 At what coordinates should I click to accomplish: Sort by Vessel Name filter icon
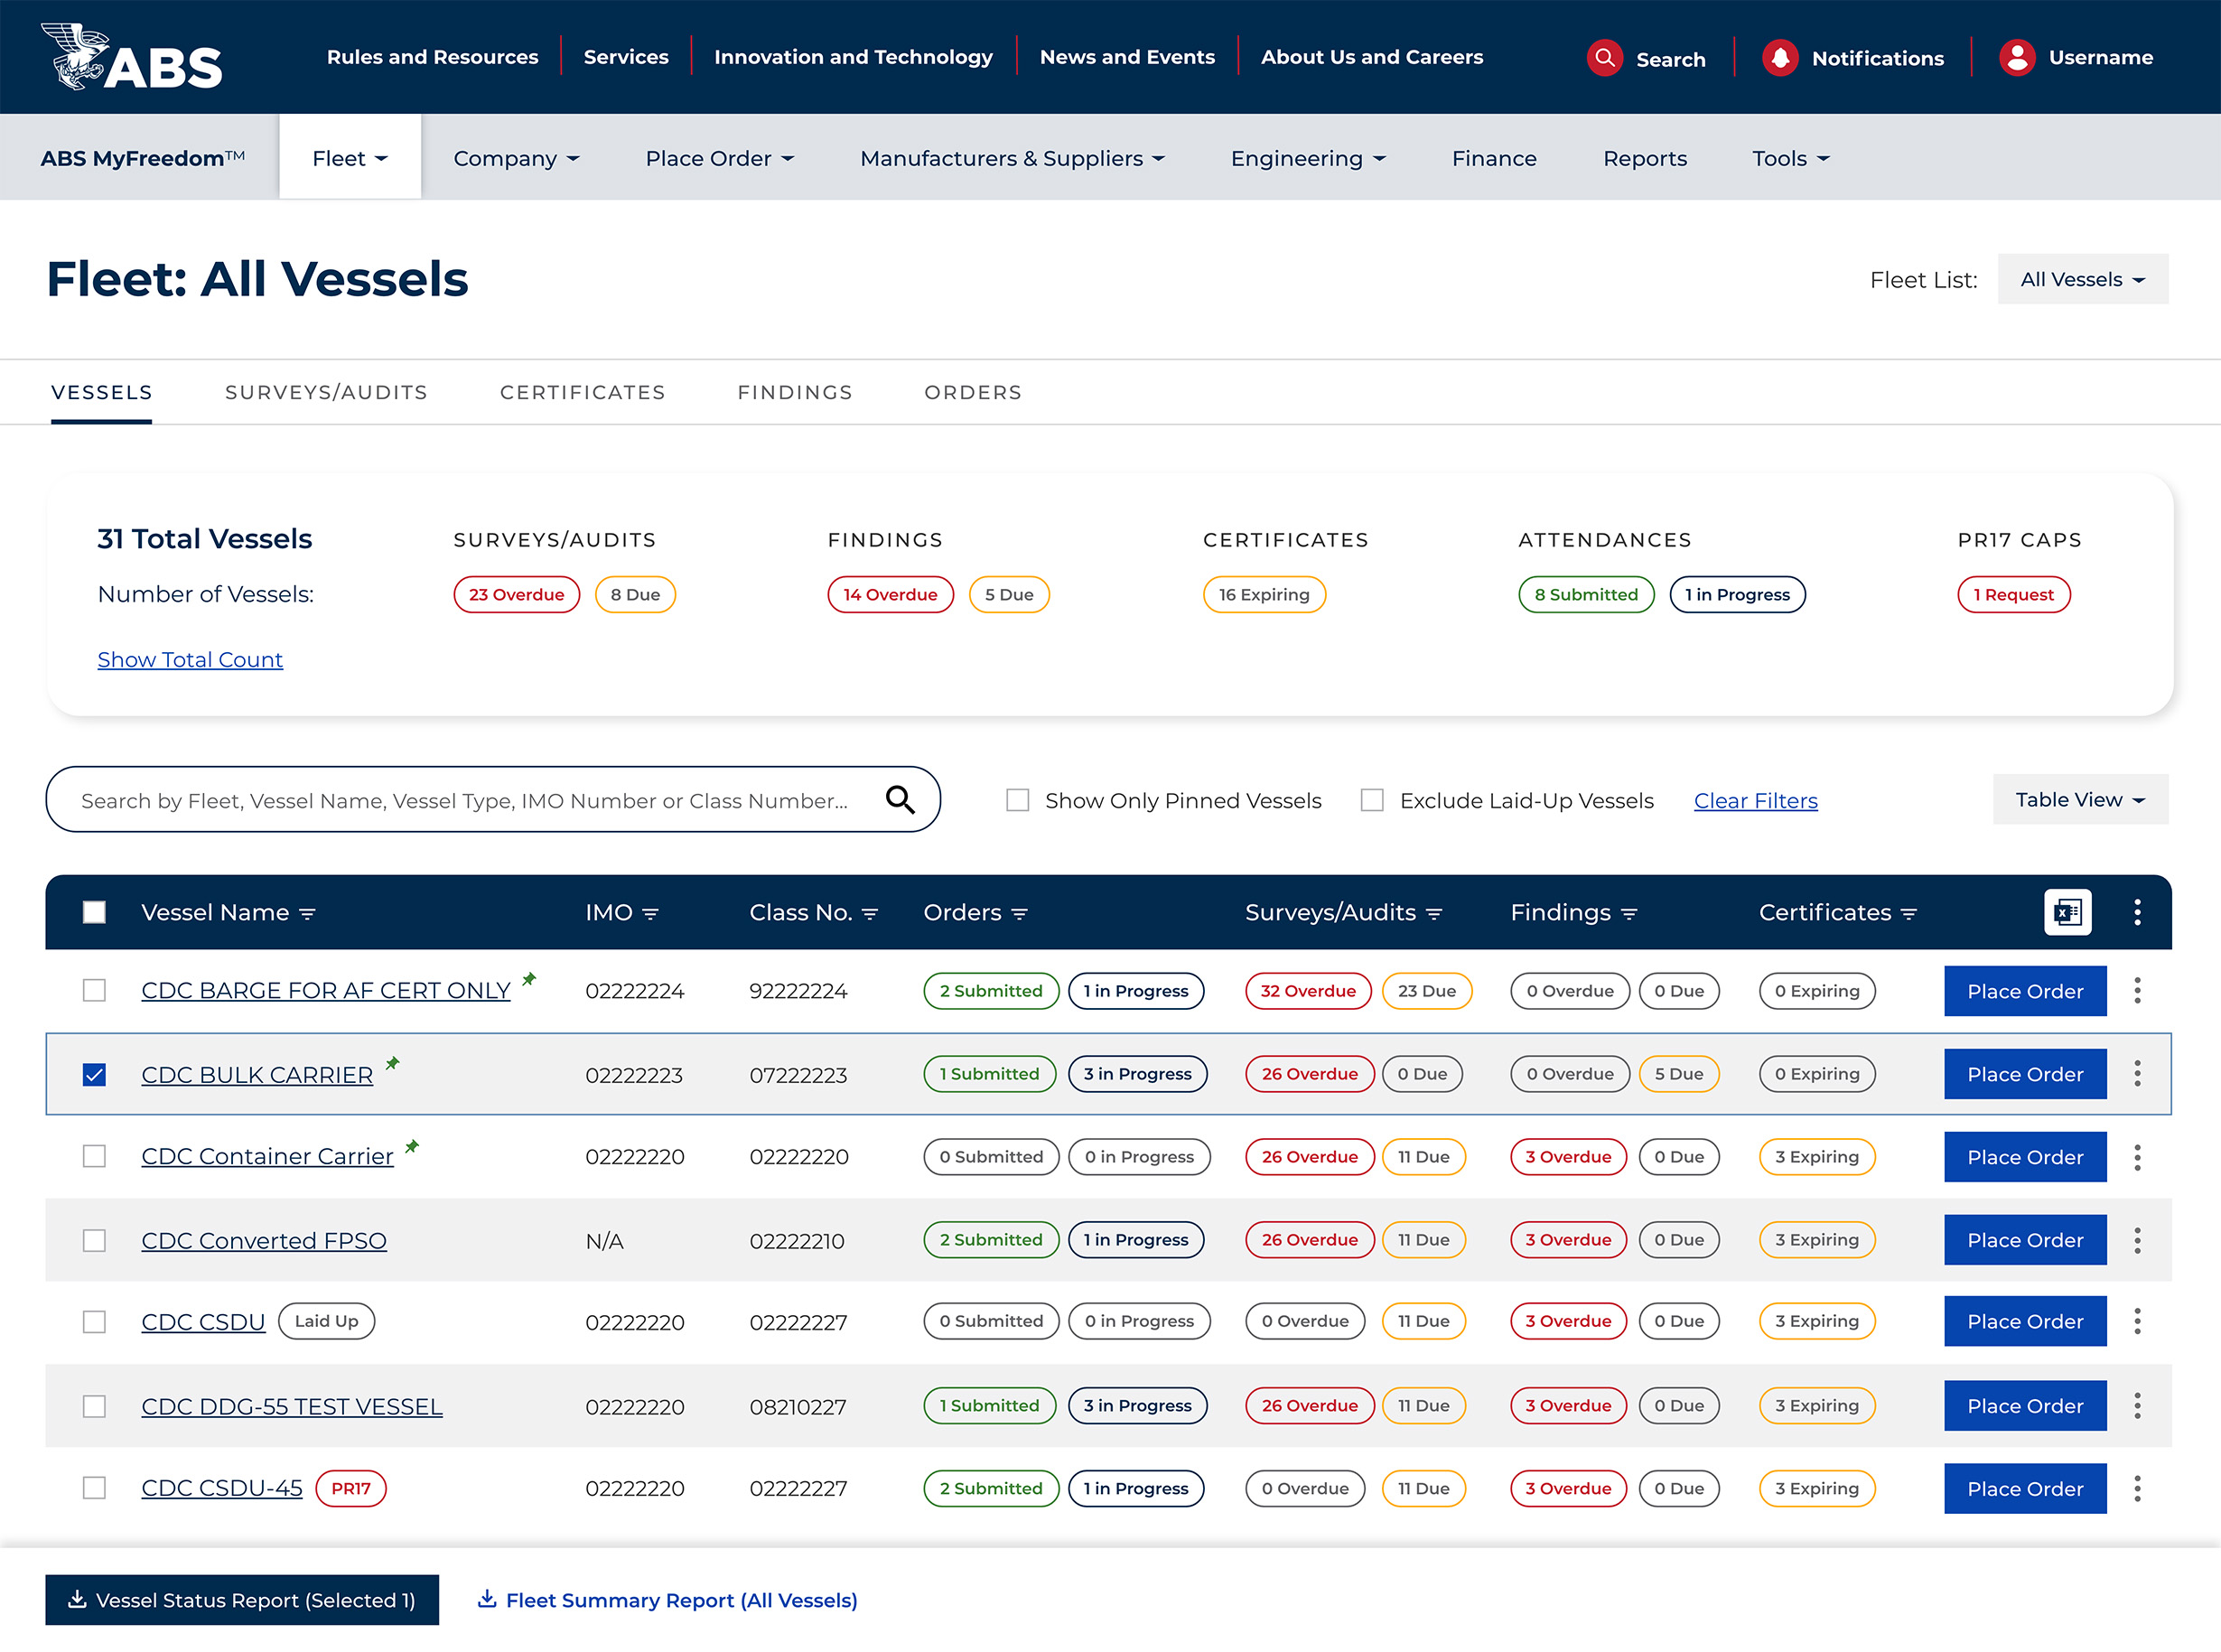click(x=308, y=914)
